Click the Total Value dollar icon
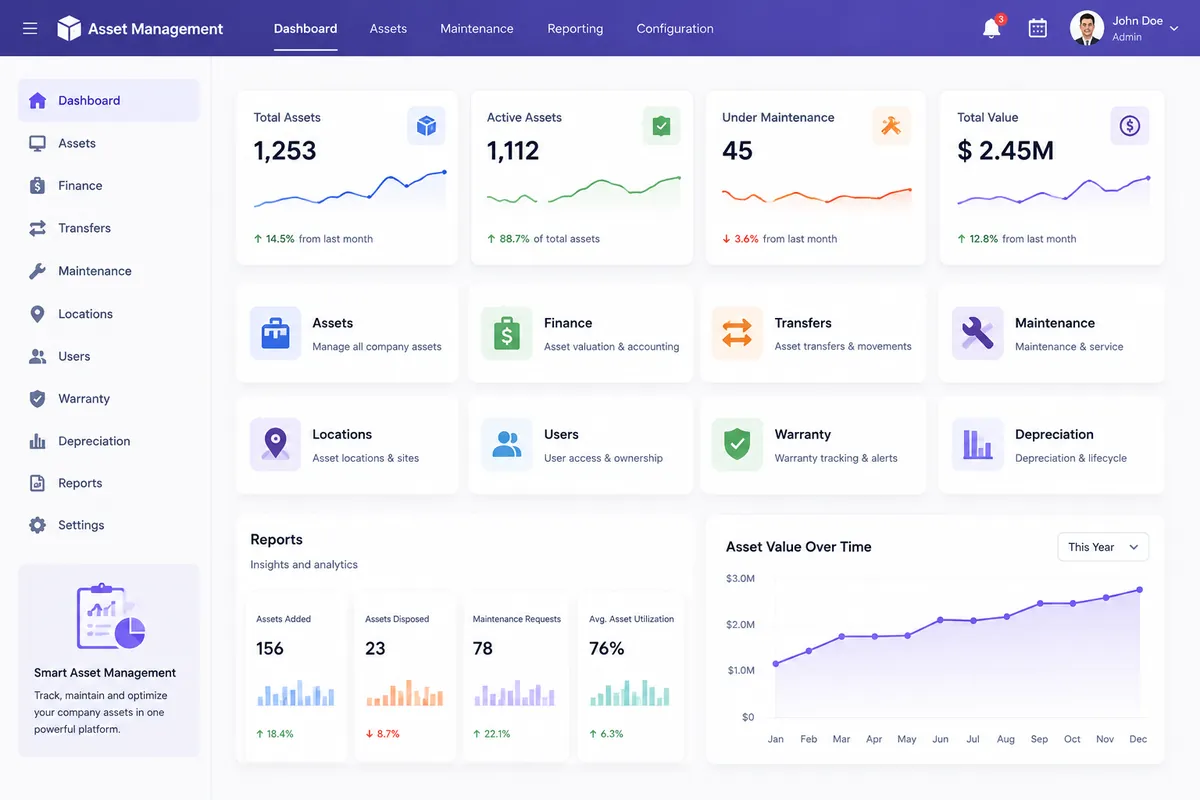The width and height of the screenshot is (1200, 800). [1130, 126]
